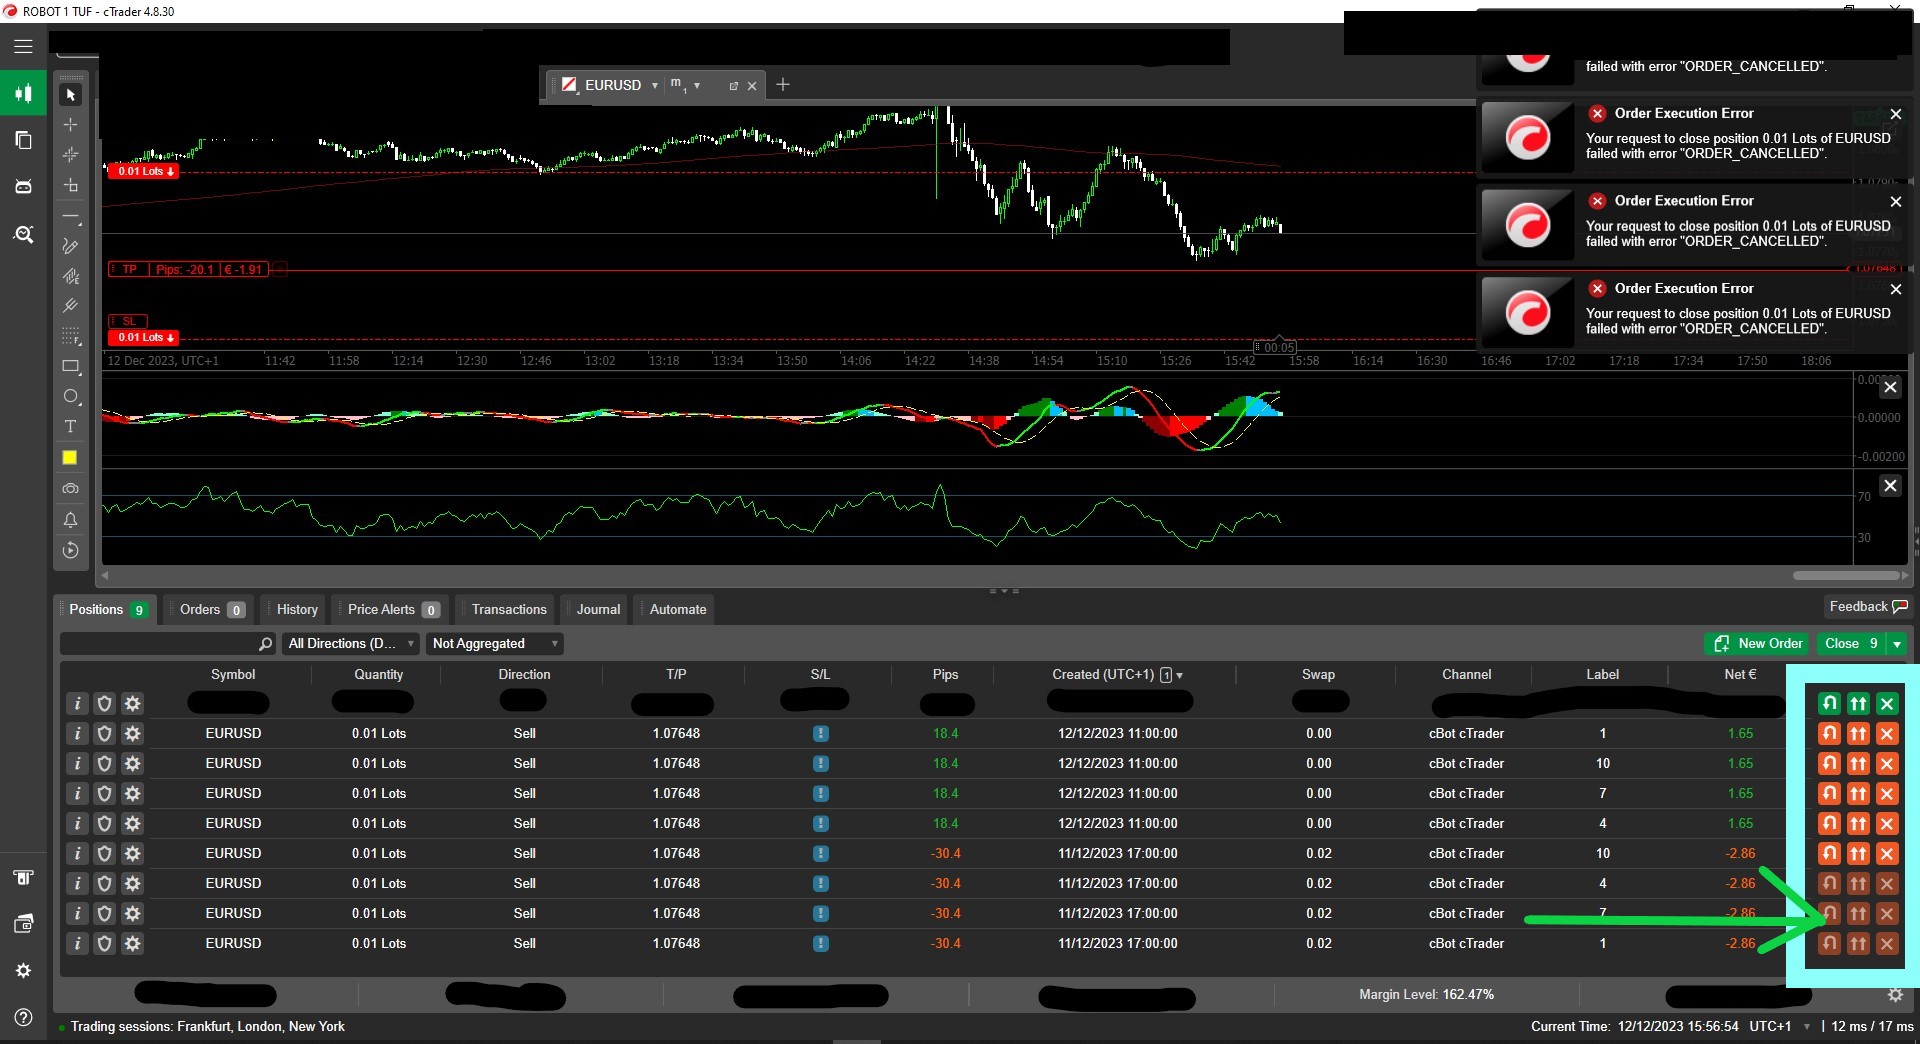1920x1044 pixels.
Task: Open settings gear for label 4 profit row
Action: [132, 823]
